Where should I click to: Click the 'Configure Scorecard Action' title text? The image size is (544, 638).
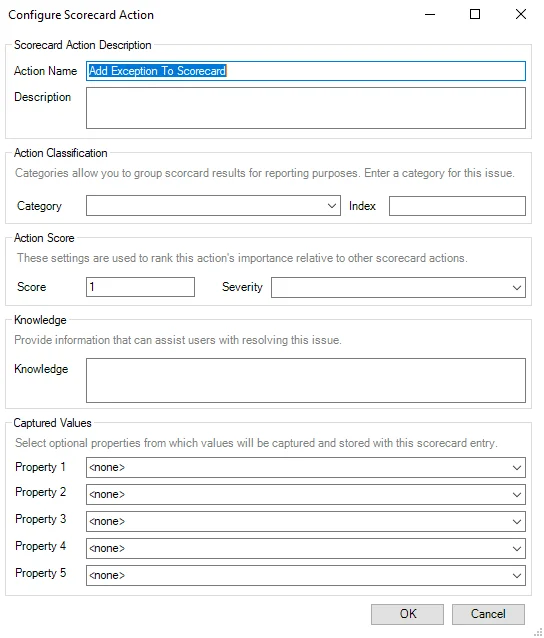(x=81, y=15)
